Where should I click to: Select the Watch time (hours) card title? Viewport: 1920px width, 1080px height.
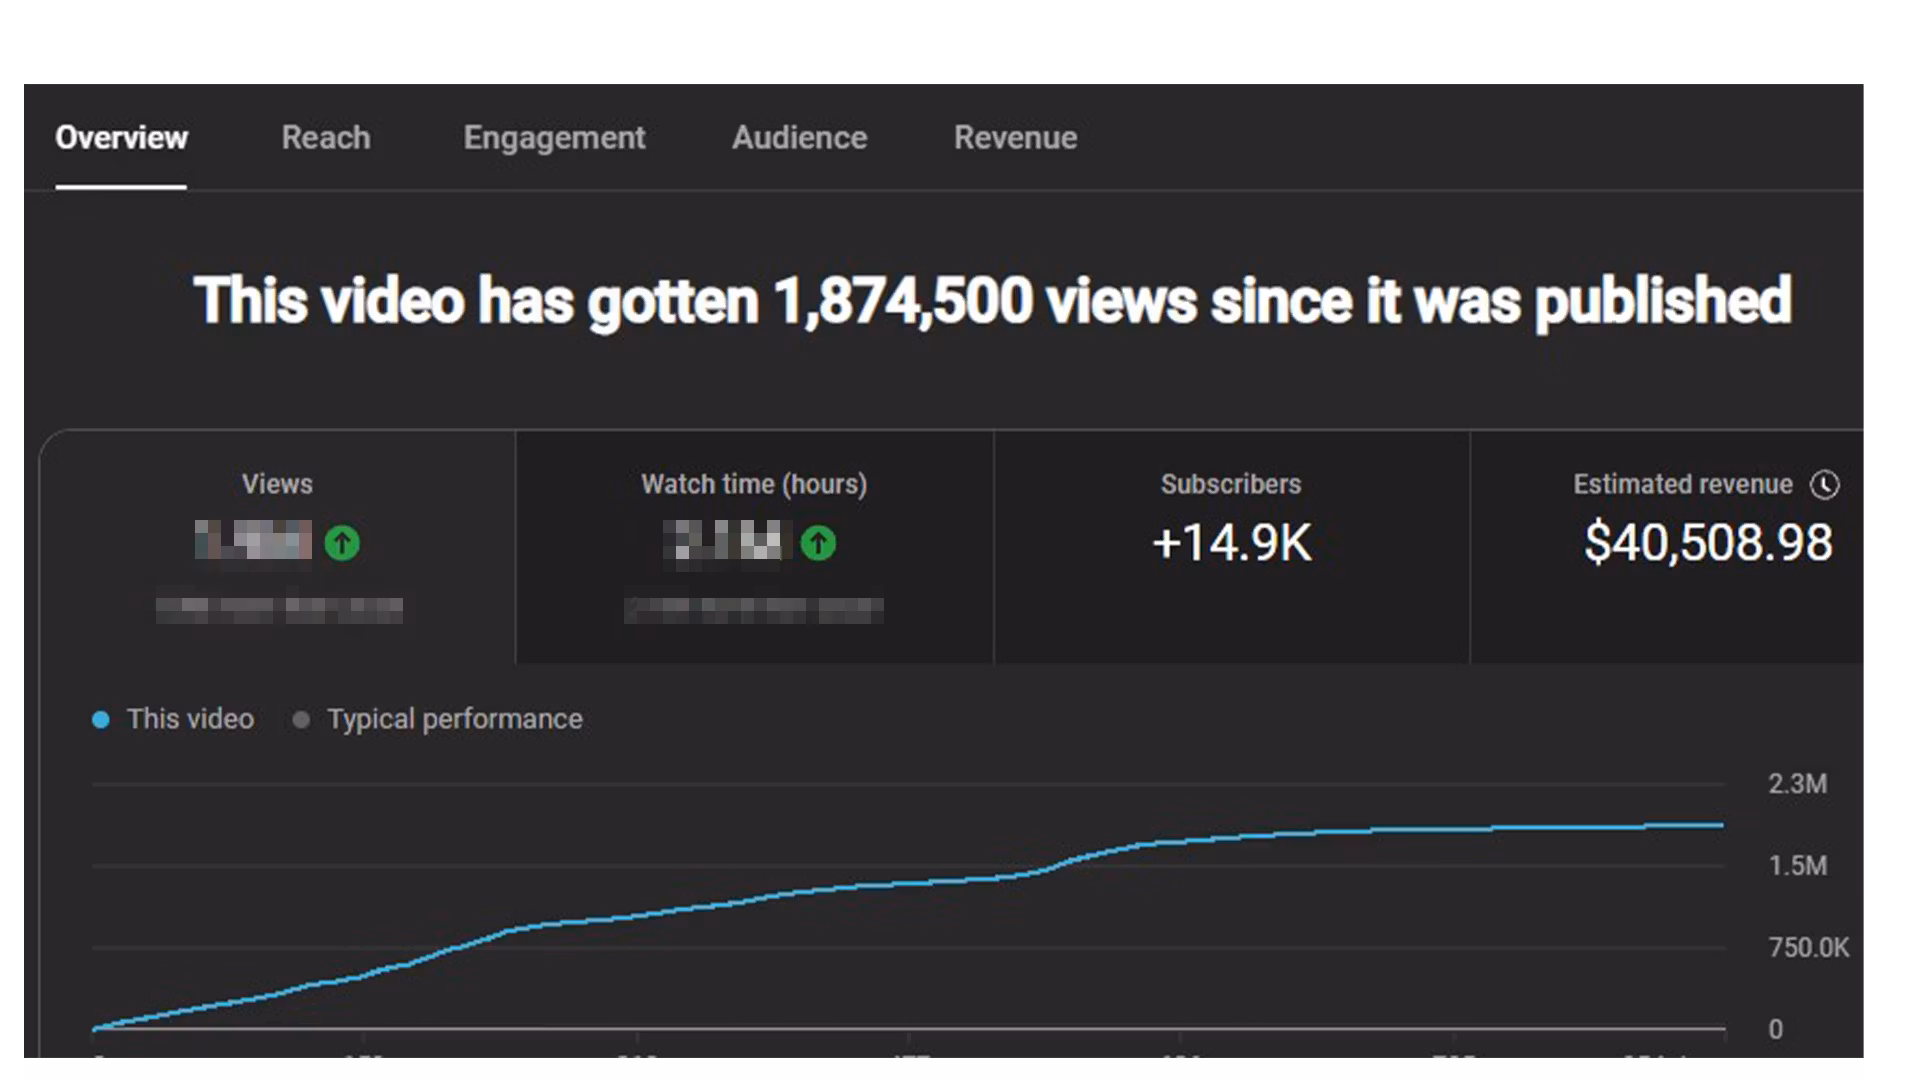point(754,484)
